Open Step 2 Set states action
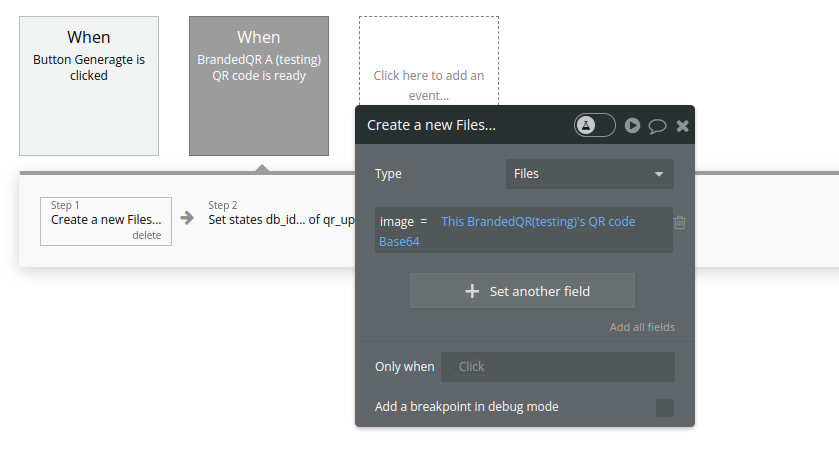Viewport: 839px width, 468px height. [280, 219]
